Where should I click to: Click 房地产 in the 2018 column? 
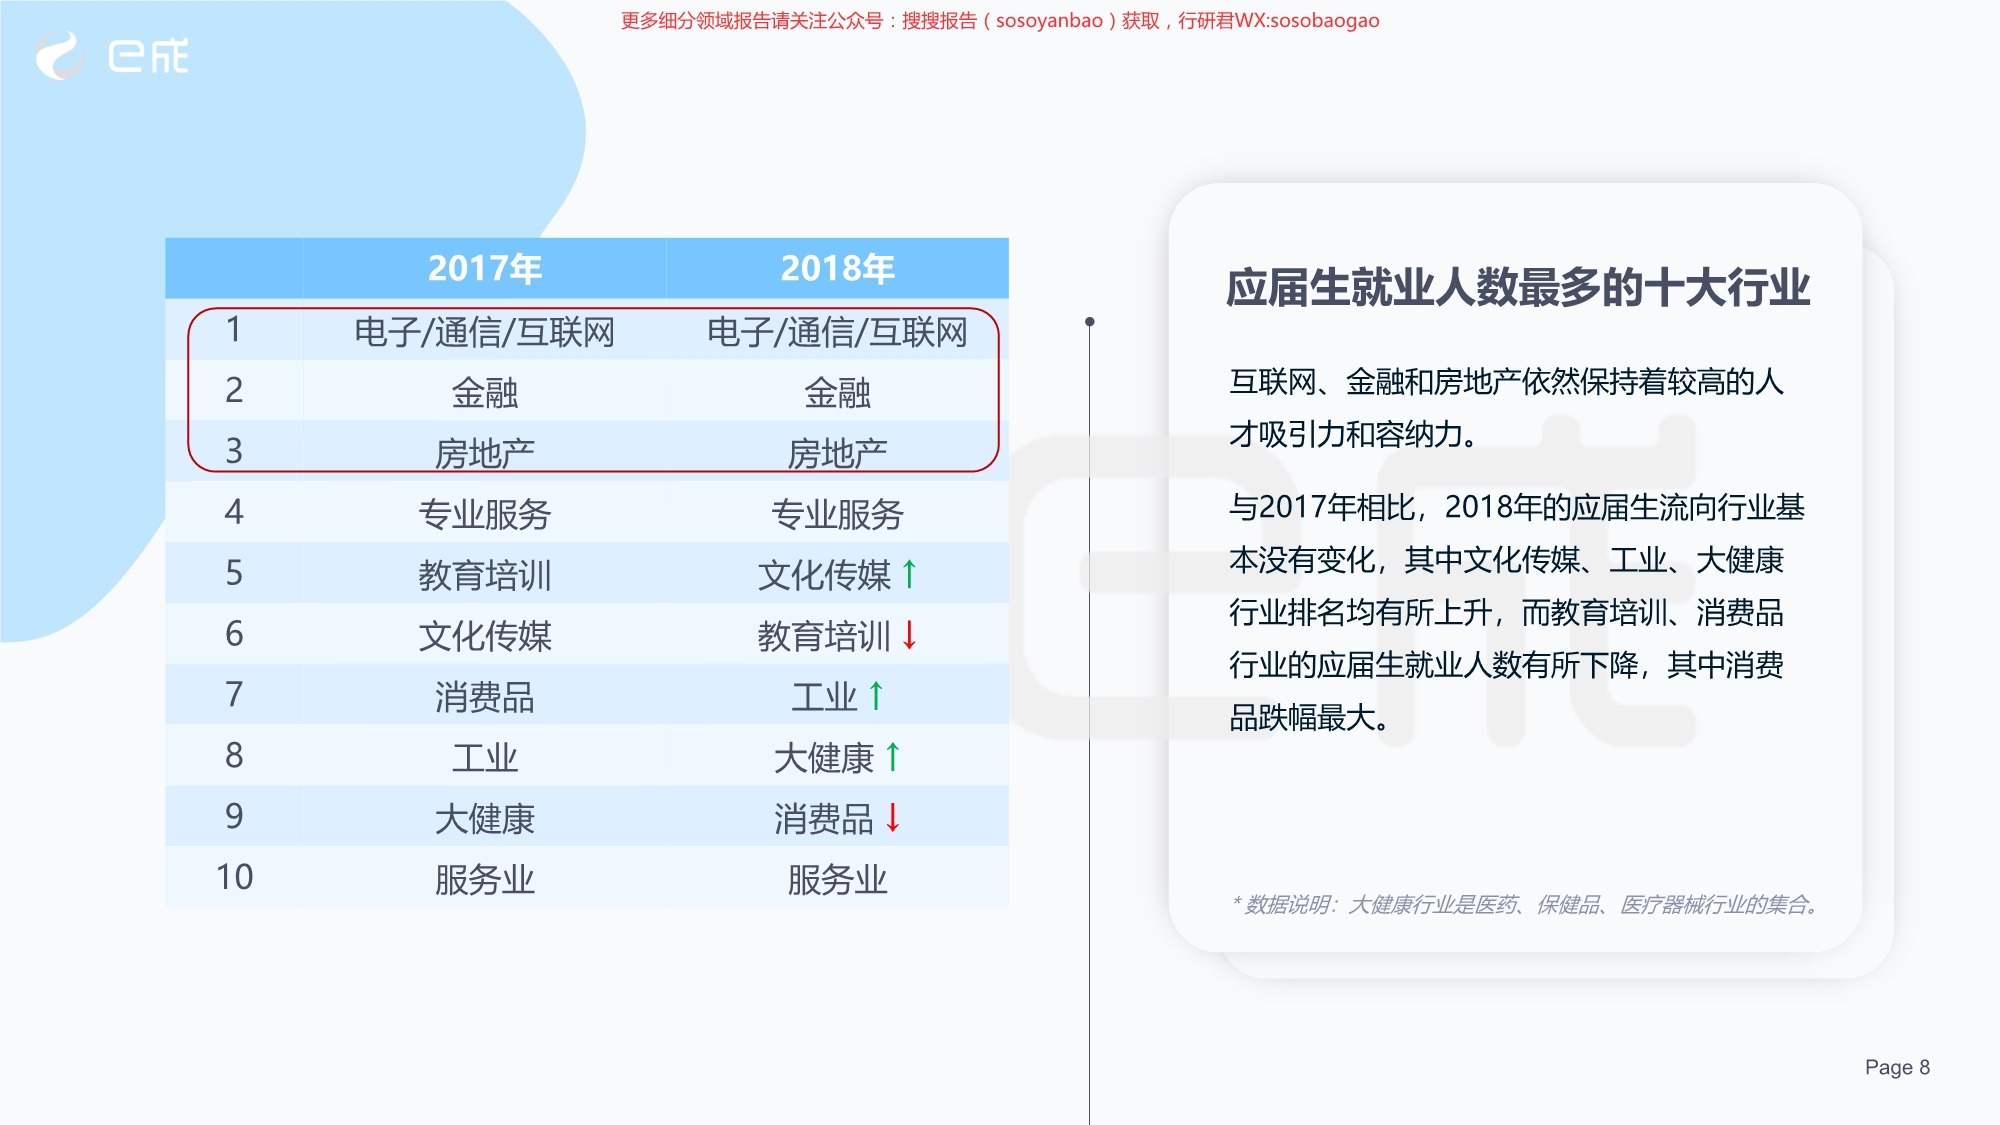[838, 454]
